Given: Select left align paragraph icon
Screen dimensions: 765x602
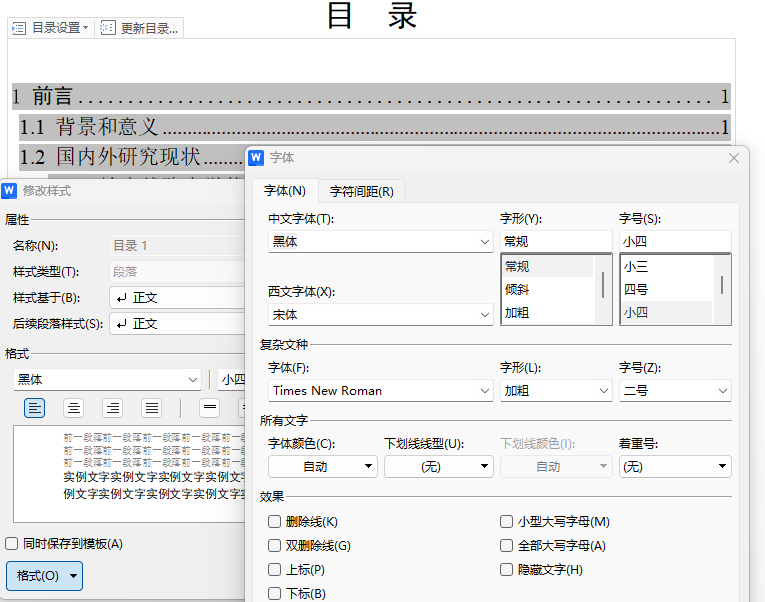Looking at the screenshot, I should point(35,407).
